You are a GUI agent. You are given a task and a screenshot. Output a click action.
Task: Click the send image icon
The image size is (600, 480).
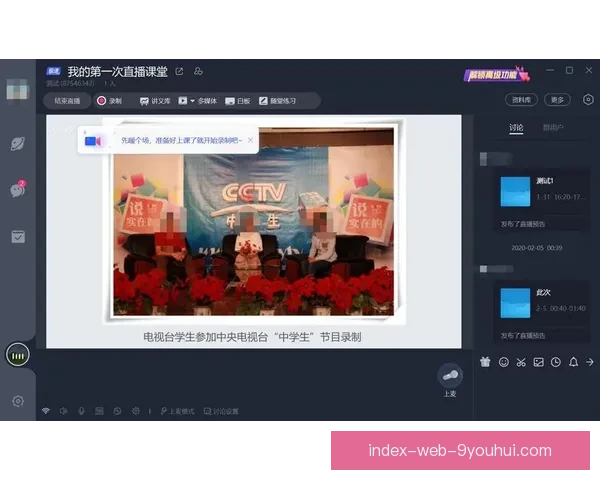(538, 362)
